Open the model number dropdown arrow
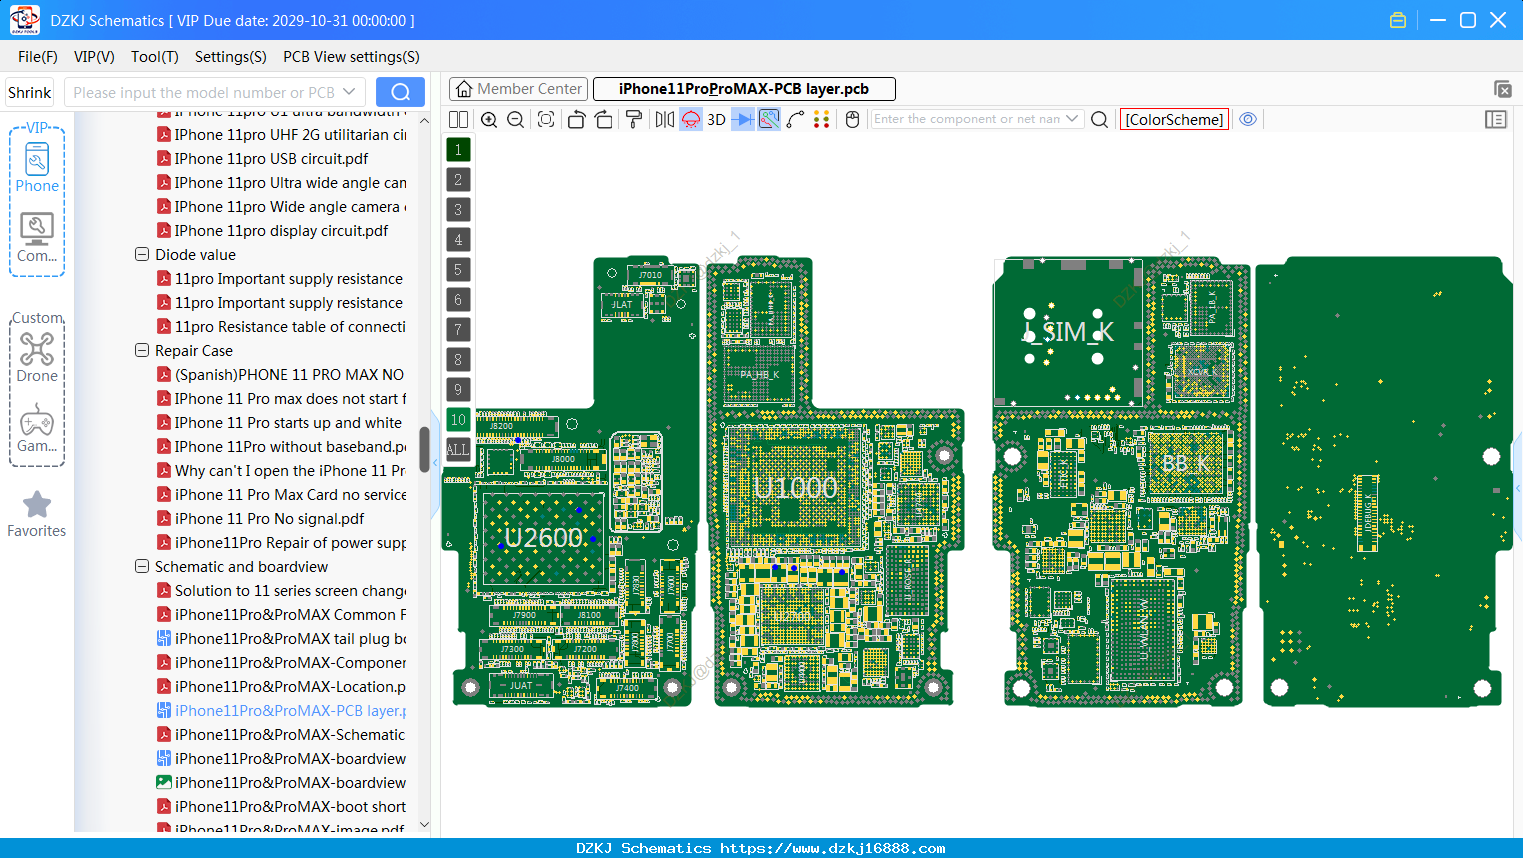 pos(349,92)
